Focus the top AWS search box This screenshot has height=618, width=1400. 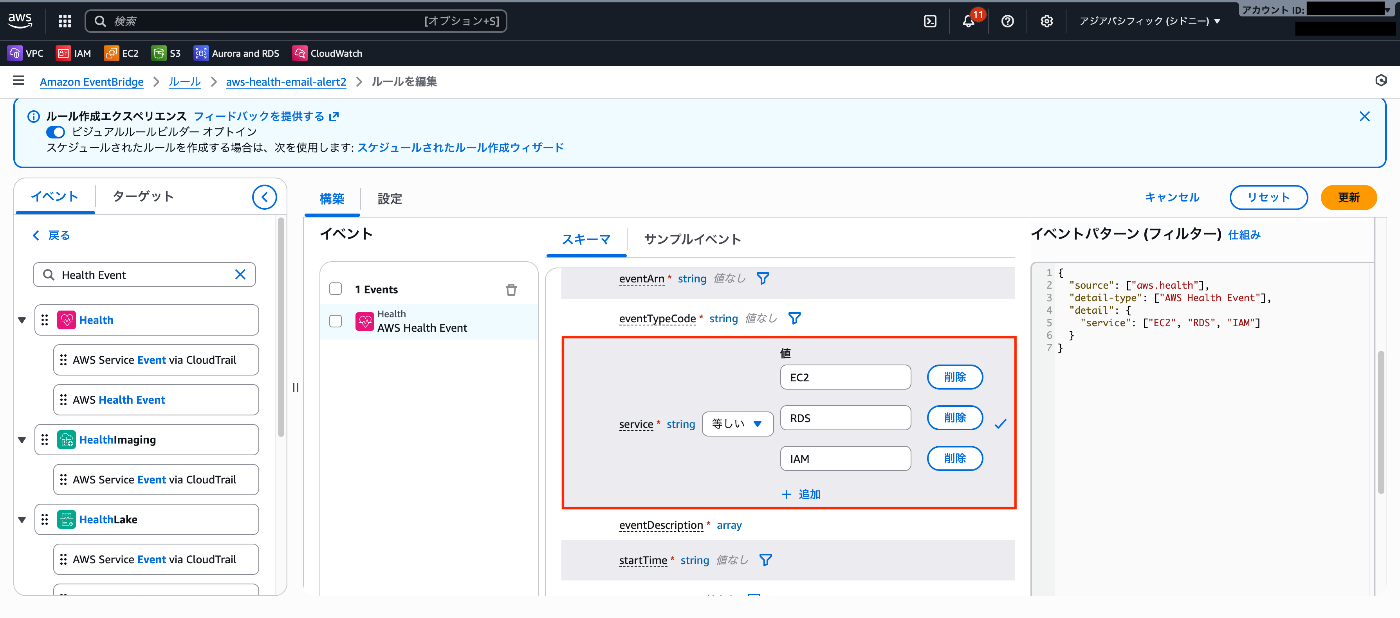point(296,21)
